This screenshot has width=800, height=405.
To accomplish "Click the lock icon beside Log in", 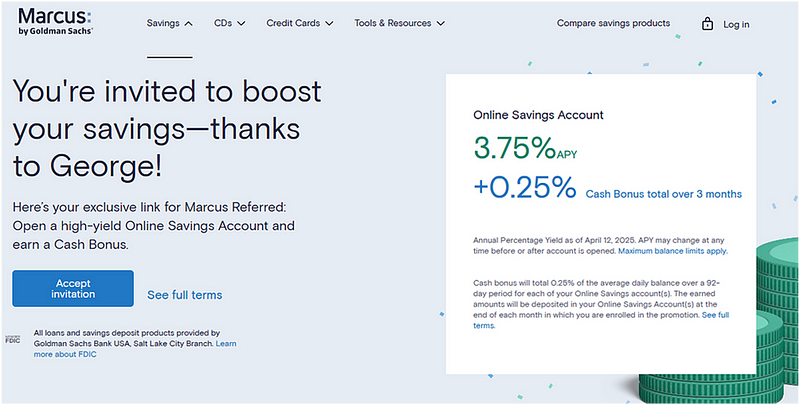I will pyautogui.click(x=707, y=23).
